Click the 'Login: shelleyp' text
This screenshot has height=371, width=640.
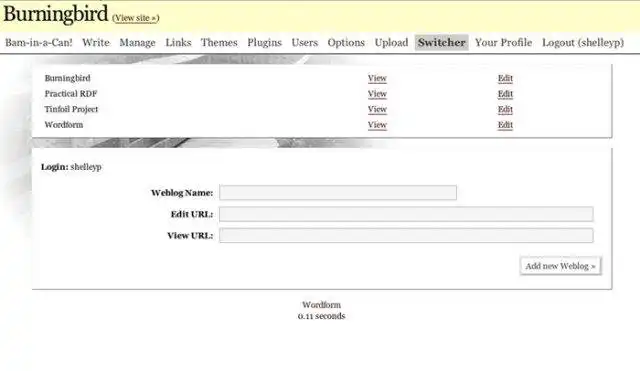71,167
